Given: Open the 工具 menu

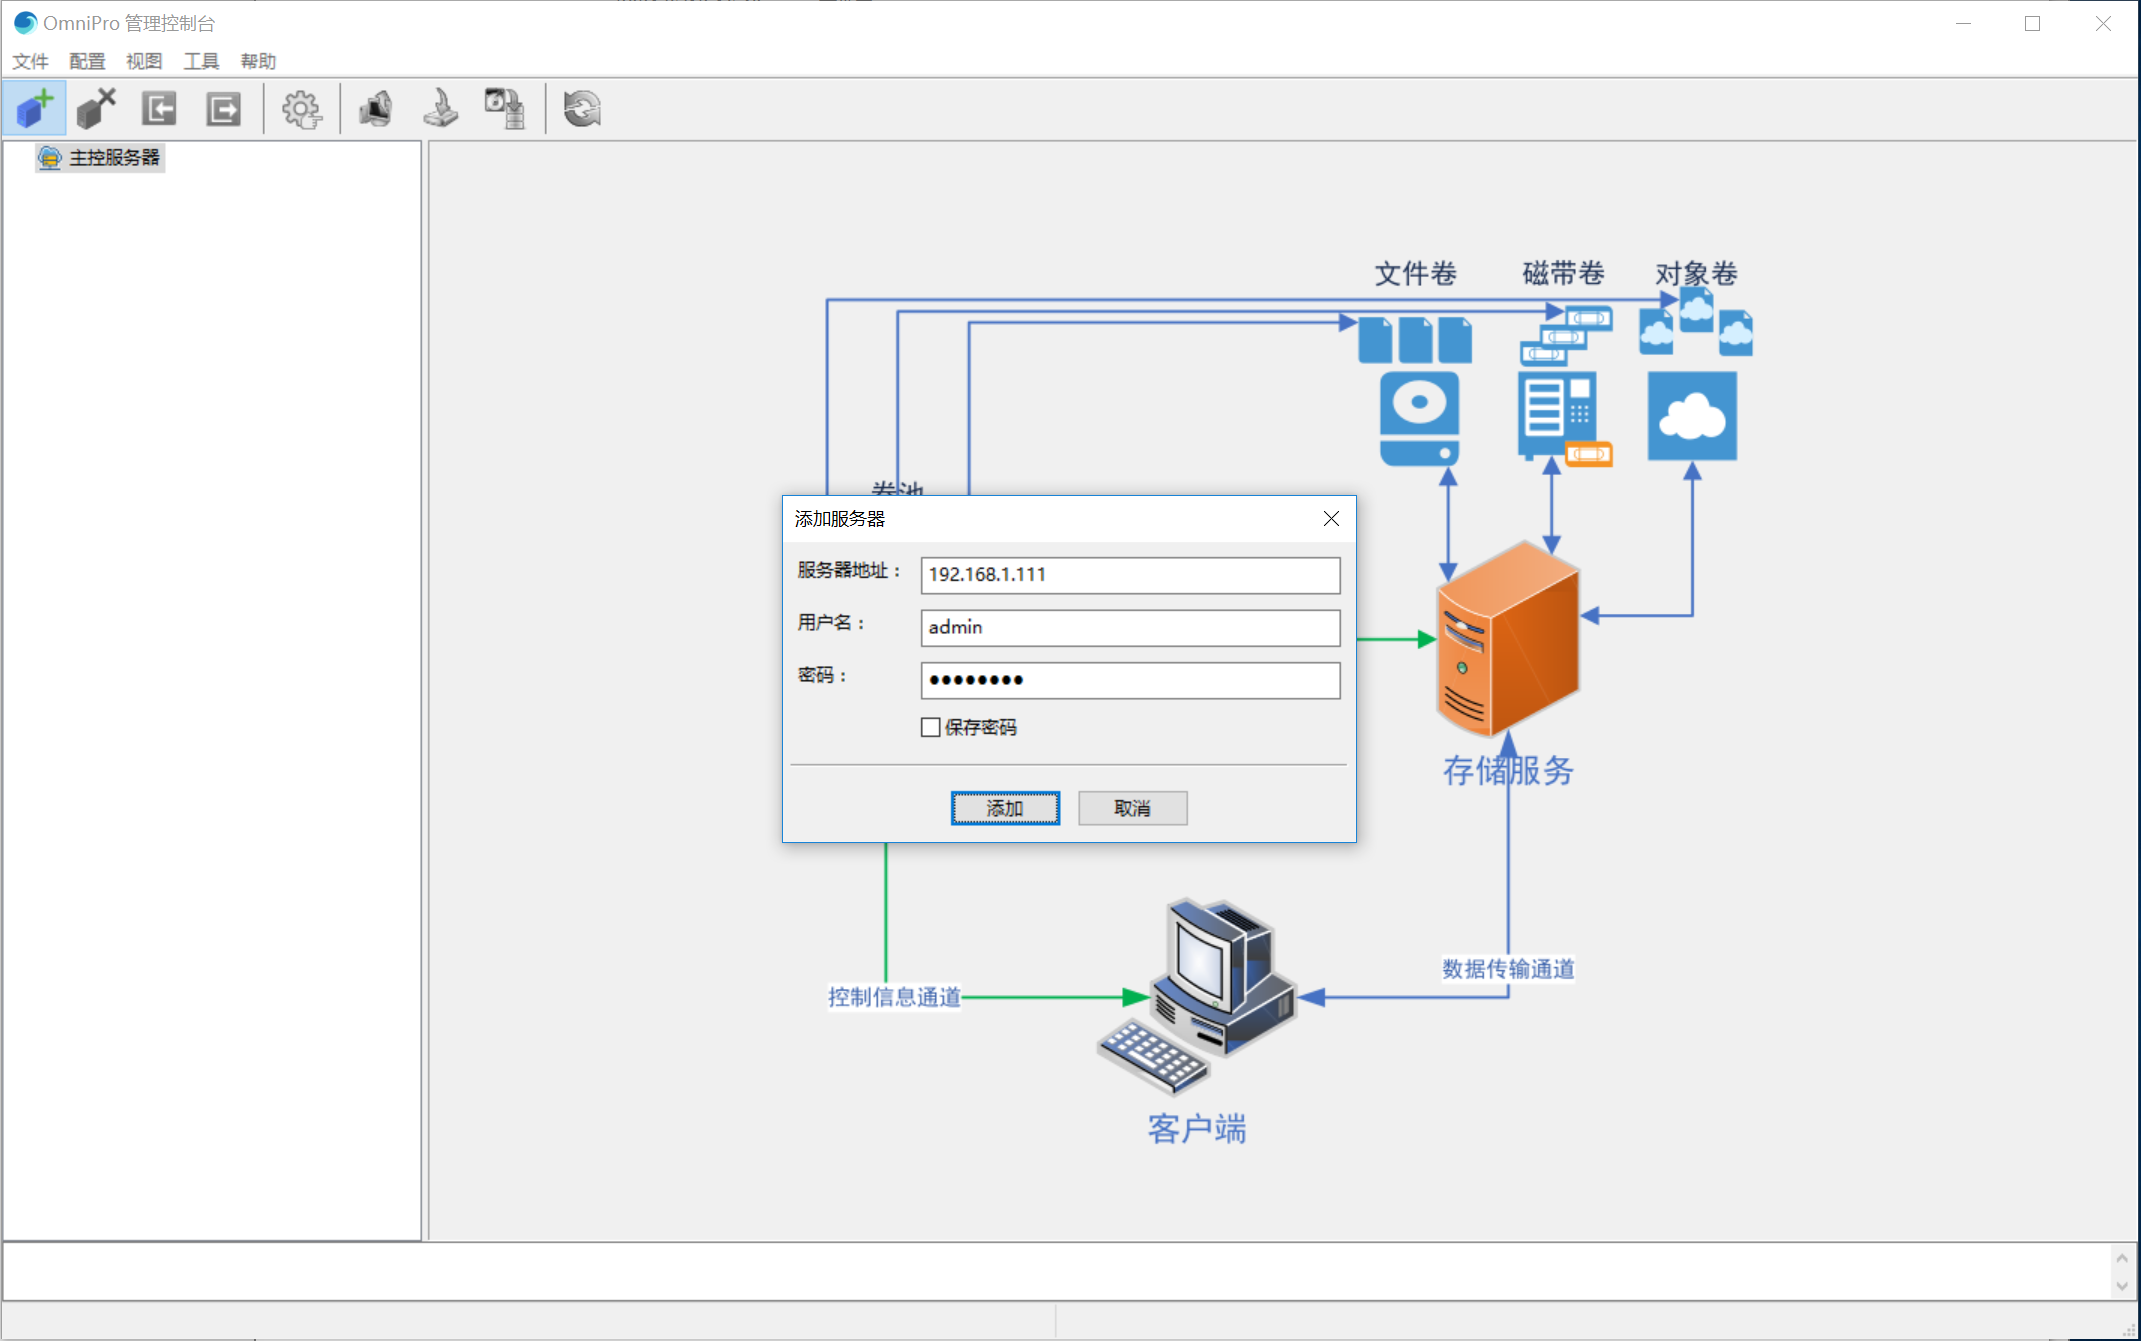Looking at the screenshot, I should click(x=201, y=61).
